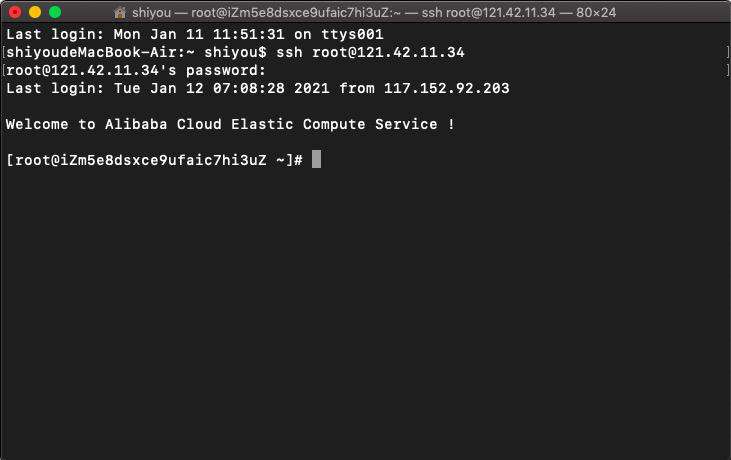The height and width of the screenshot is (460, 731).
Task: Click the password prompt line
Action: 136,70
